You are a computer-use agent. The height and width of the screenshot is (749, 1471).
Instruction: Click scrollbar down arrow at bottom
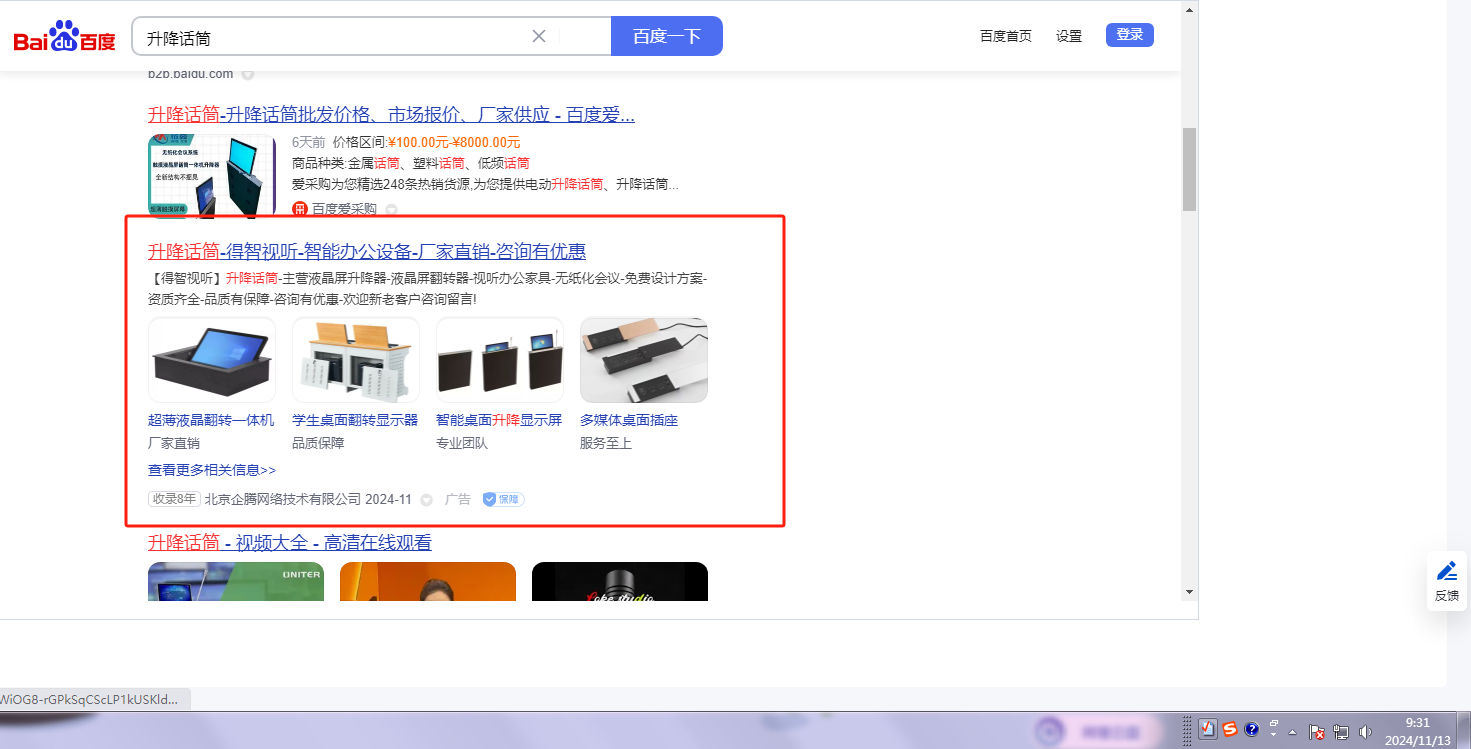click(1189, 592)
